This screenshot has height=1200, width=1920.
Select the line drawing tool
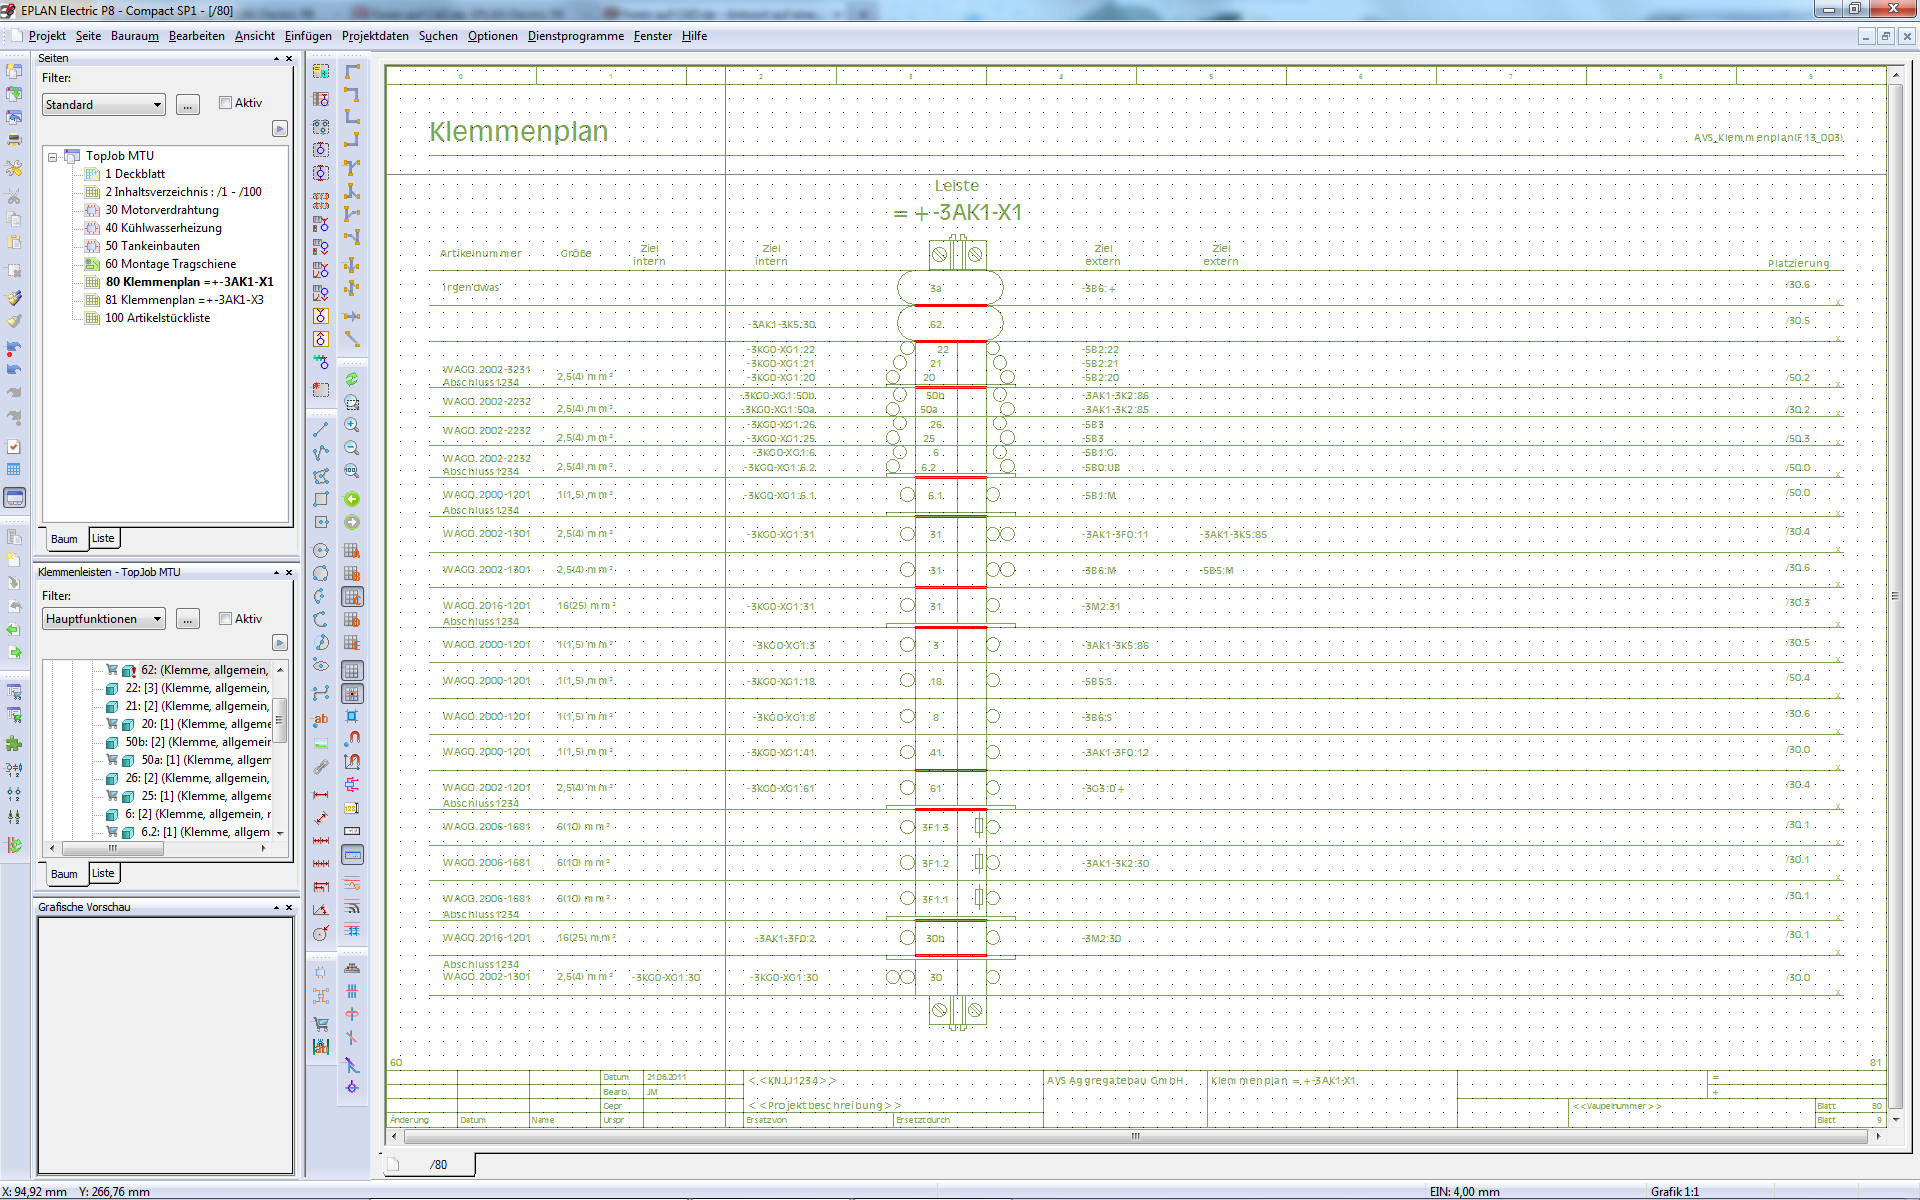click(321, 429)
